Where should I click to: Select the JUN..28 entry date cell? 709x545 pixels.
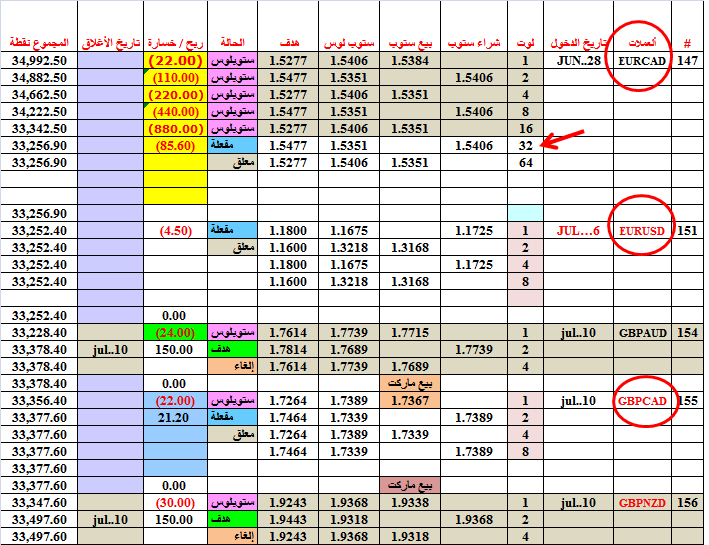577,61
